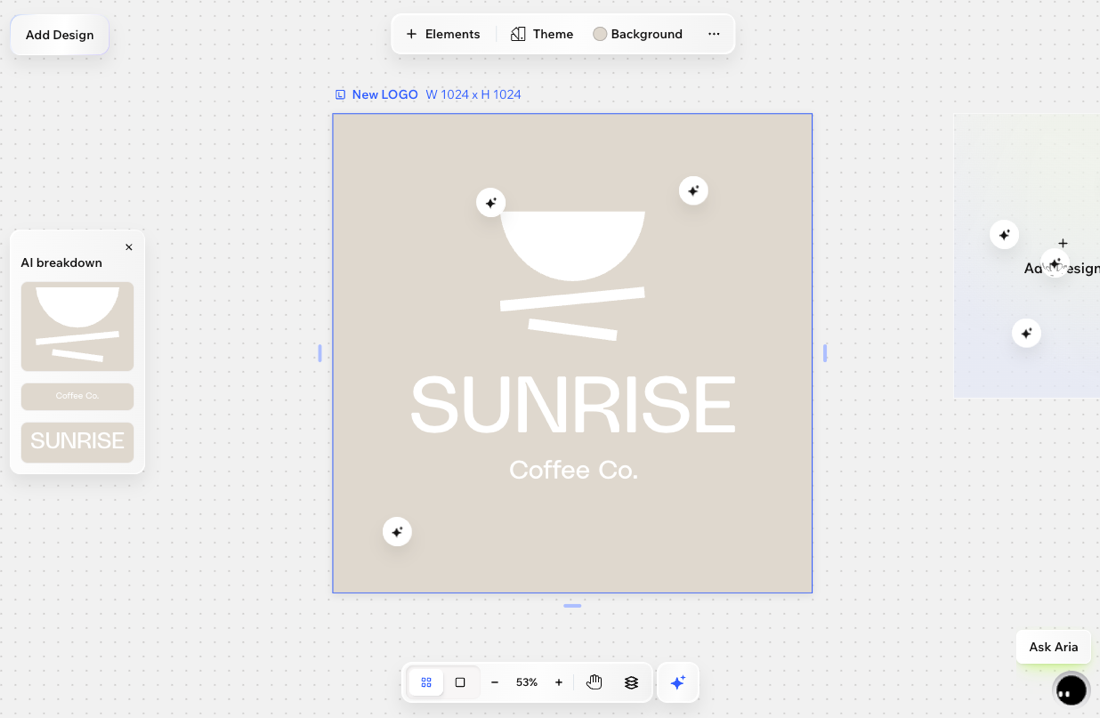Open the Ask Aria assistant
This screenshot has width=1100, height=718.
tap(1053, 647)
